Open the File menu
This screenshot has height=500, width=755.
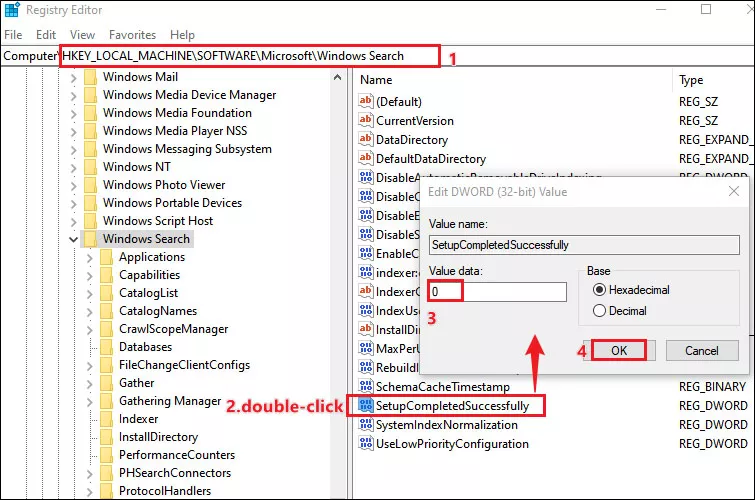click(x=13, y=35)
